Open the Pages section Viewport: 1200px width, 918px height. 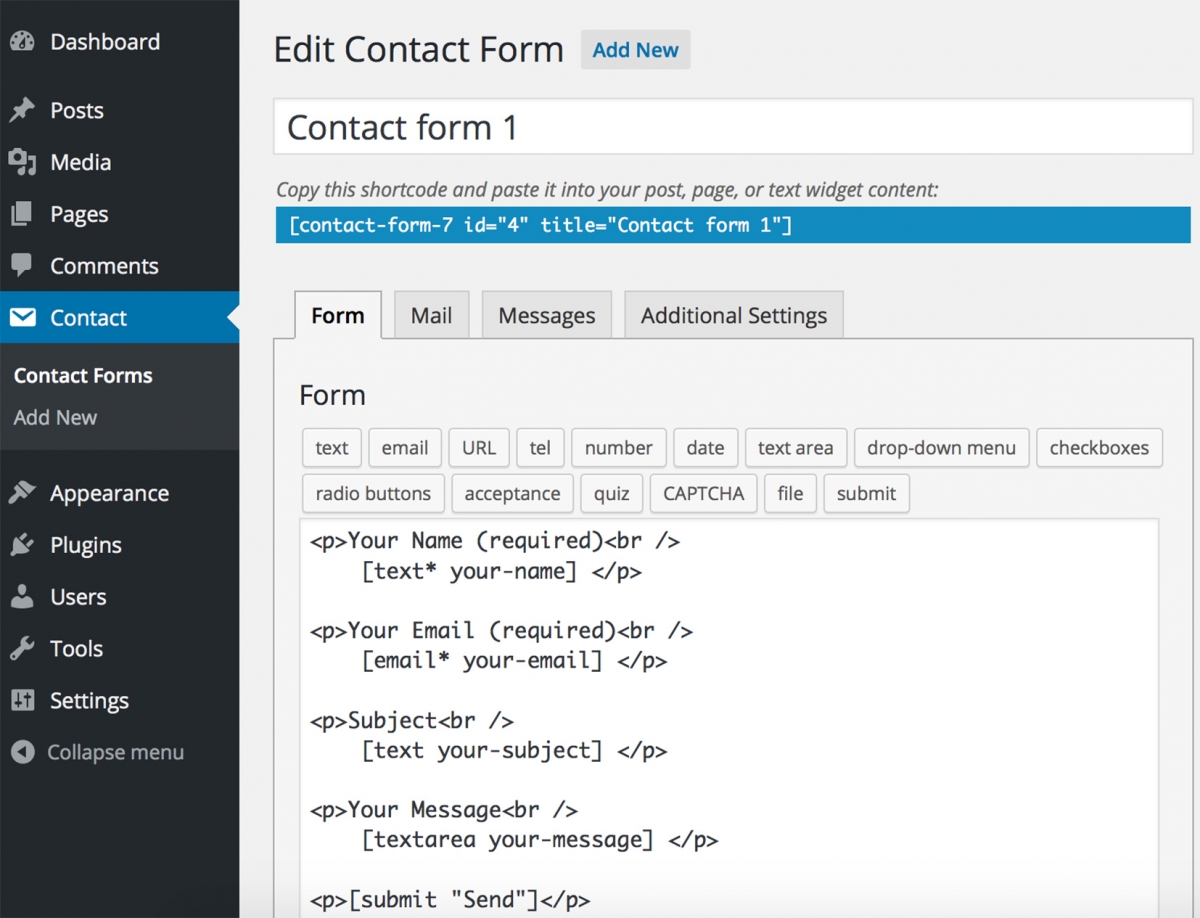[x=77, y=214]
